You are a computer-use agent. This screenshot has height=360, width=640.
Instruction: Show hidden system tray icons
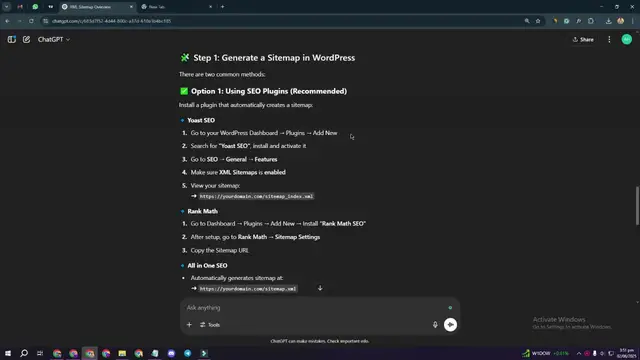coord(578,353)
